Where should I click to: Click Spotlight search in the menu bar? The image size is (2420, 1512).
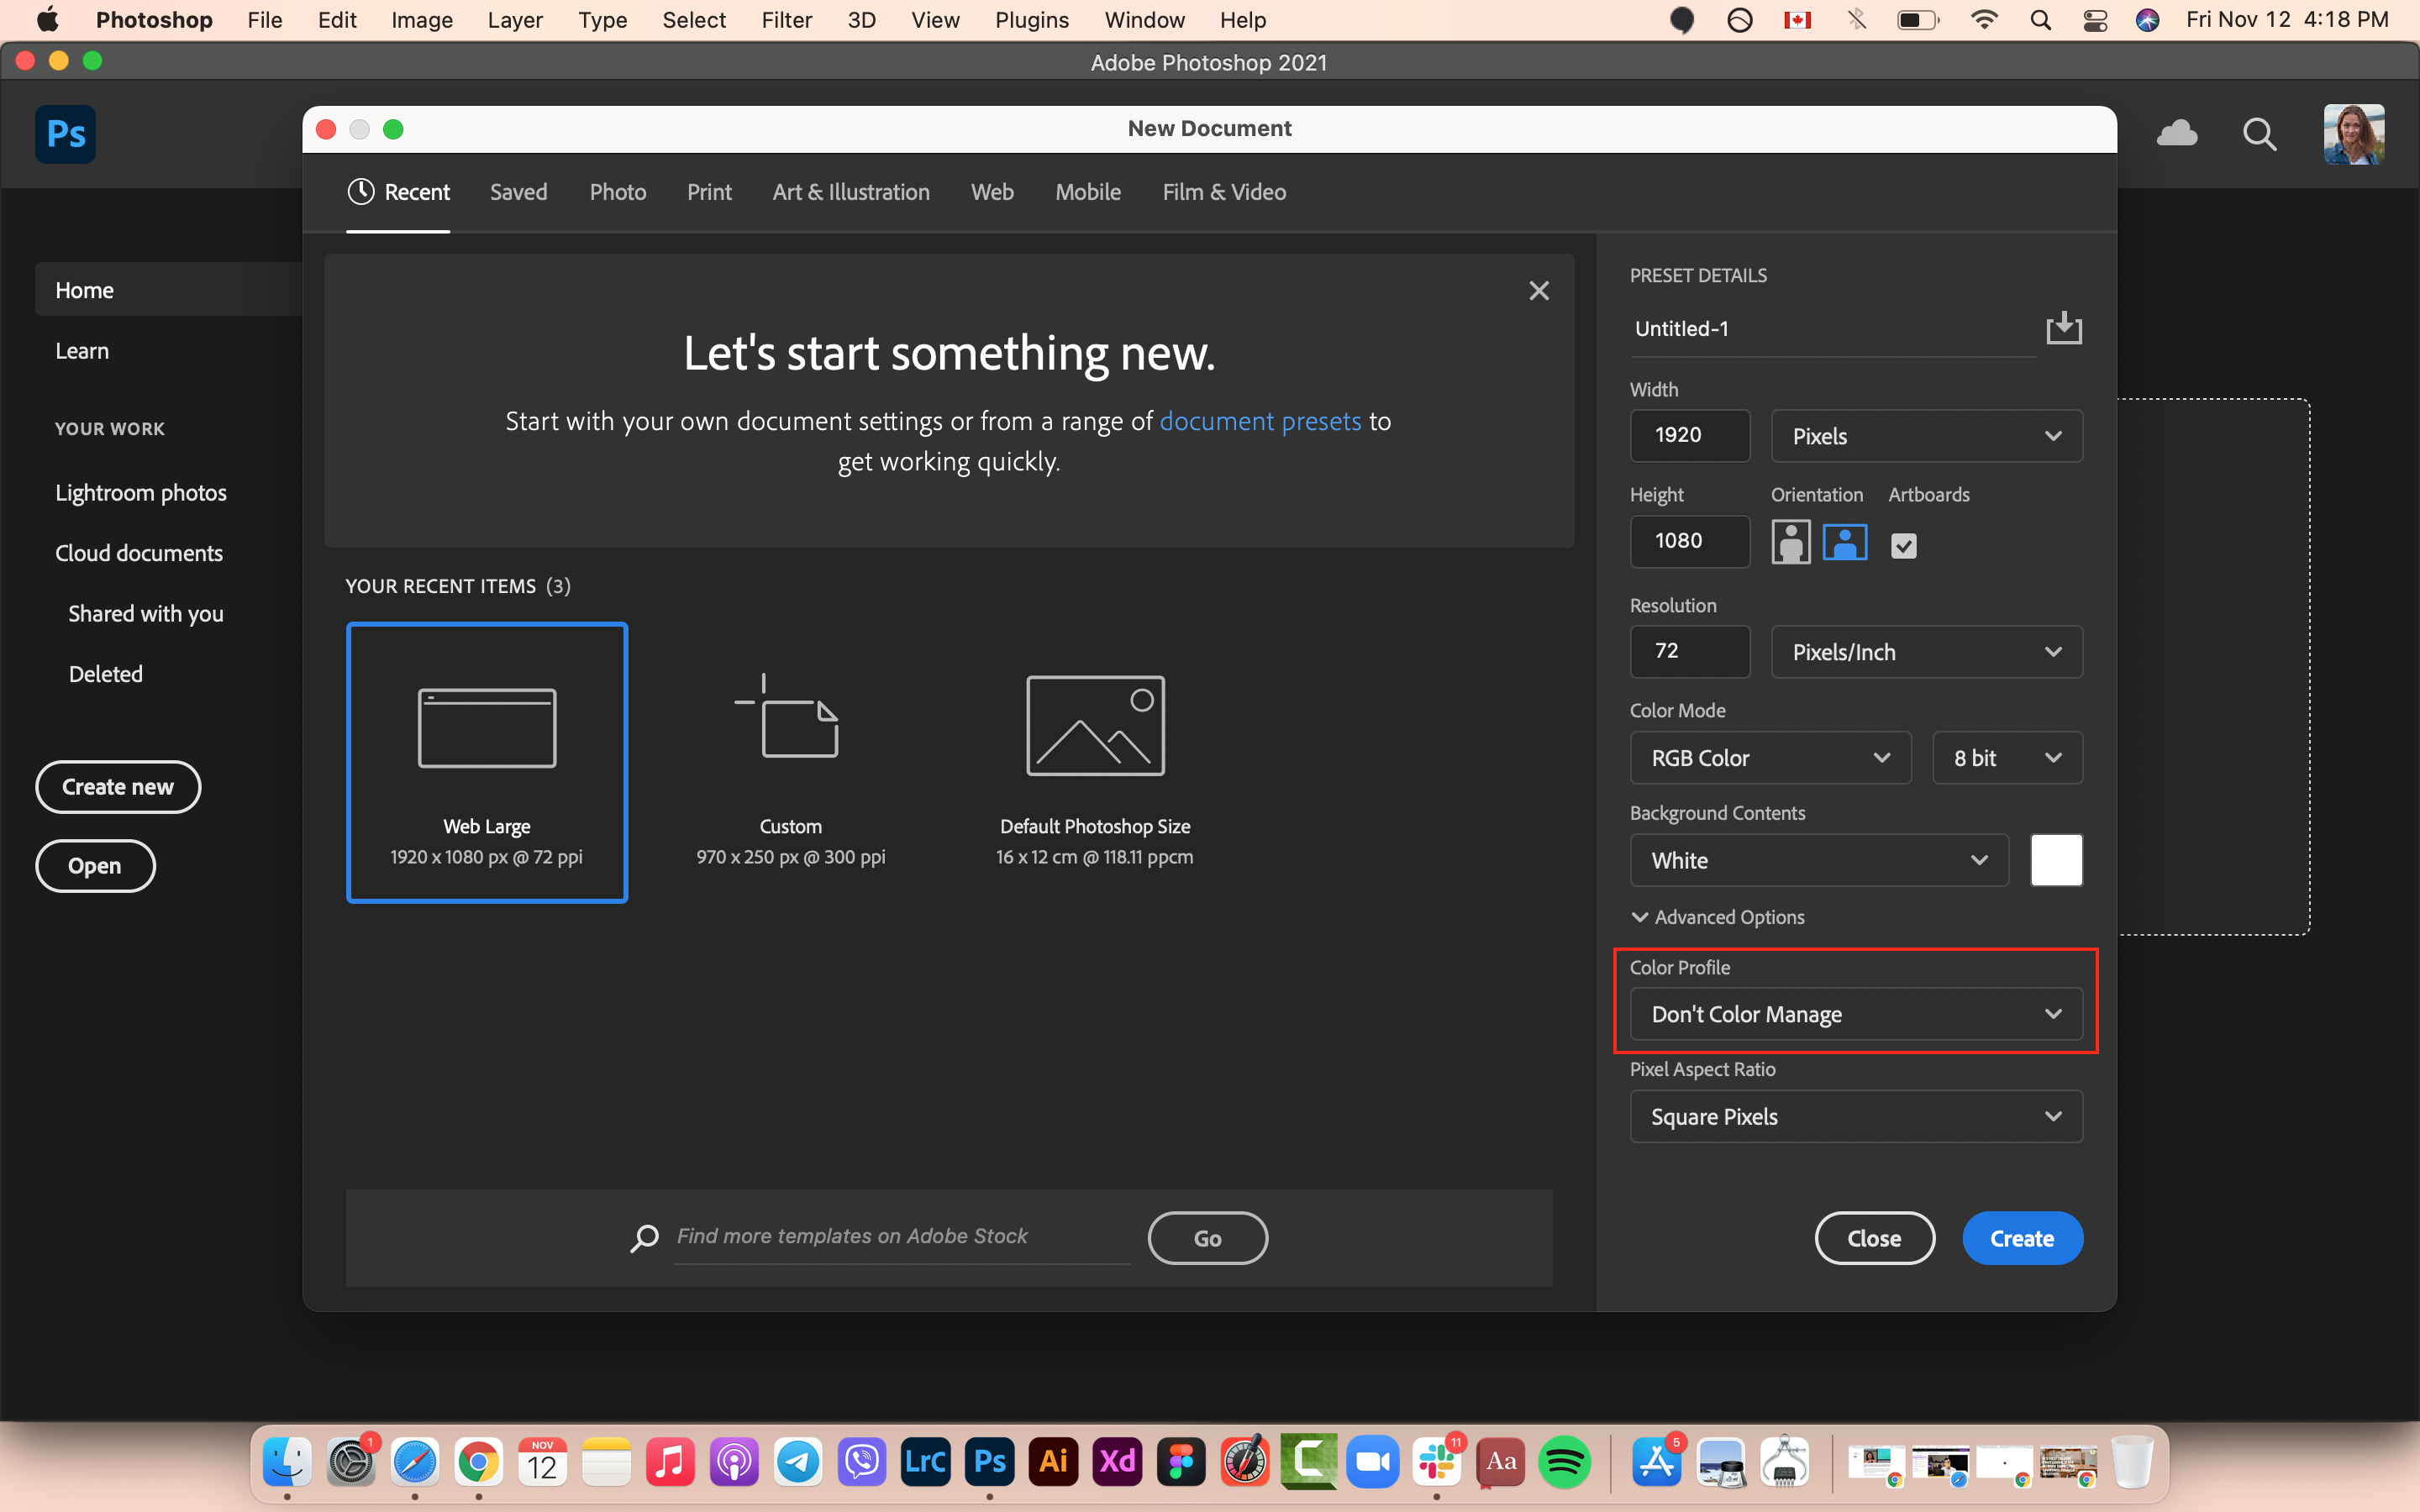(2040, 20)
